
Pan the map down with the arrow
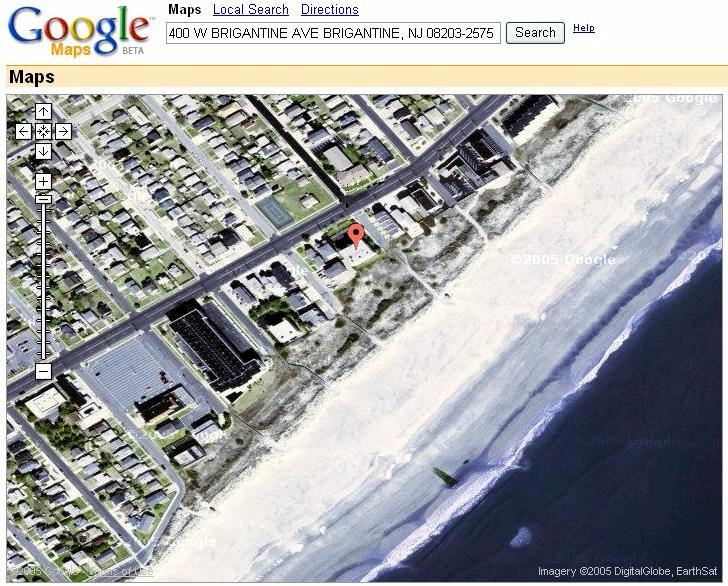point(43,151)
